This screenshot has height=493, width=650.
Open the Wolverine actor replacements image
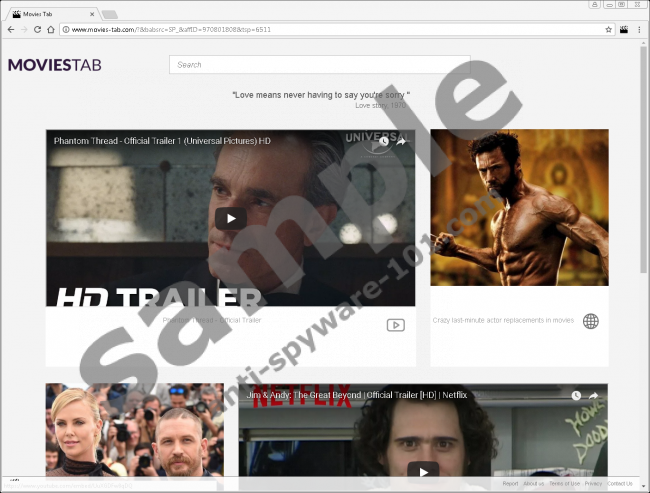pos(519,207)
